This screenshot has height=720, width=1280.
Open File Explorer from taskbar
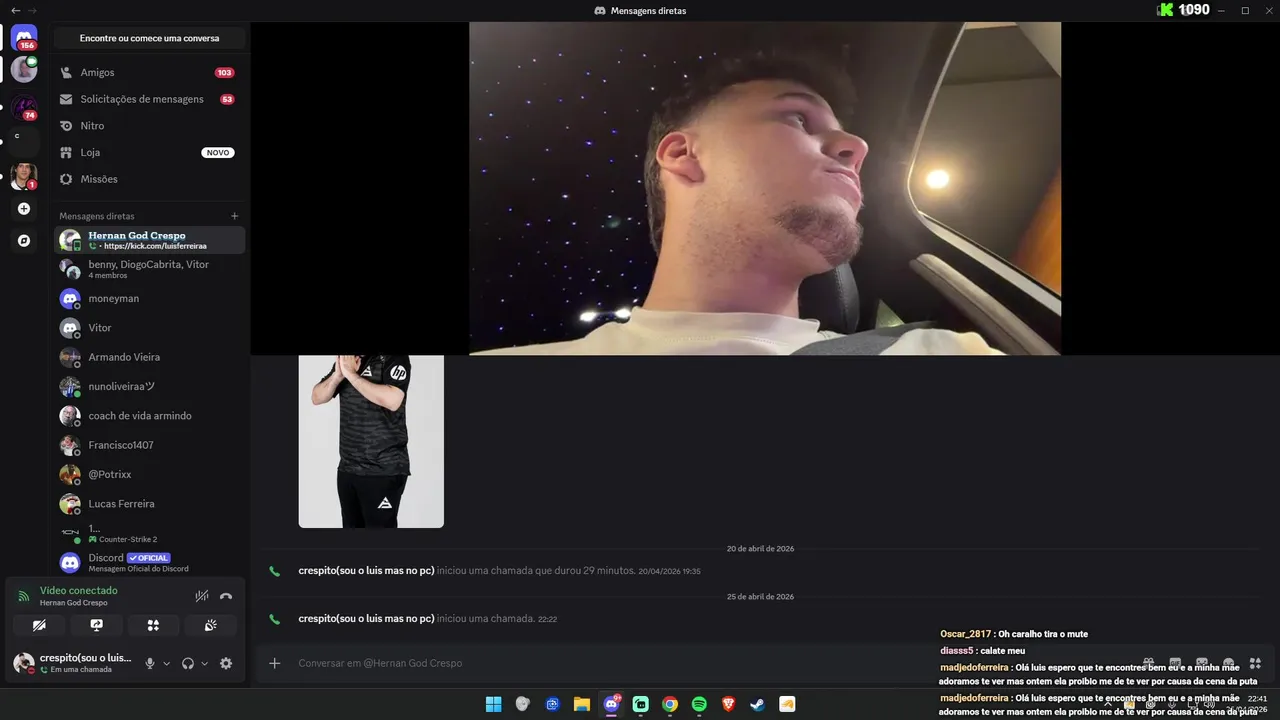tap(581, 704)
